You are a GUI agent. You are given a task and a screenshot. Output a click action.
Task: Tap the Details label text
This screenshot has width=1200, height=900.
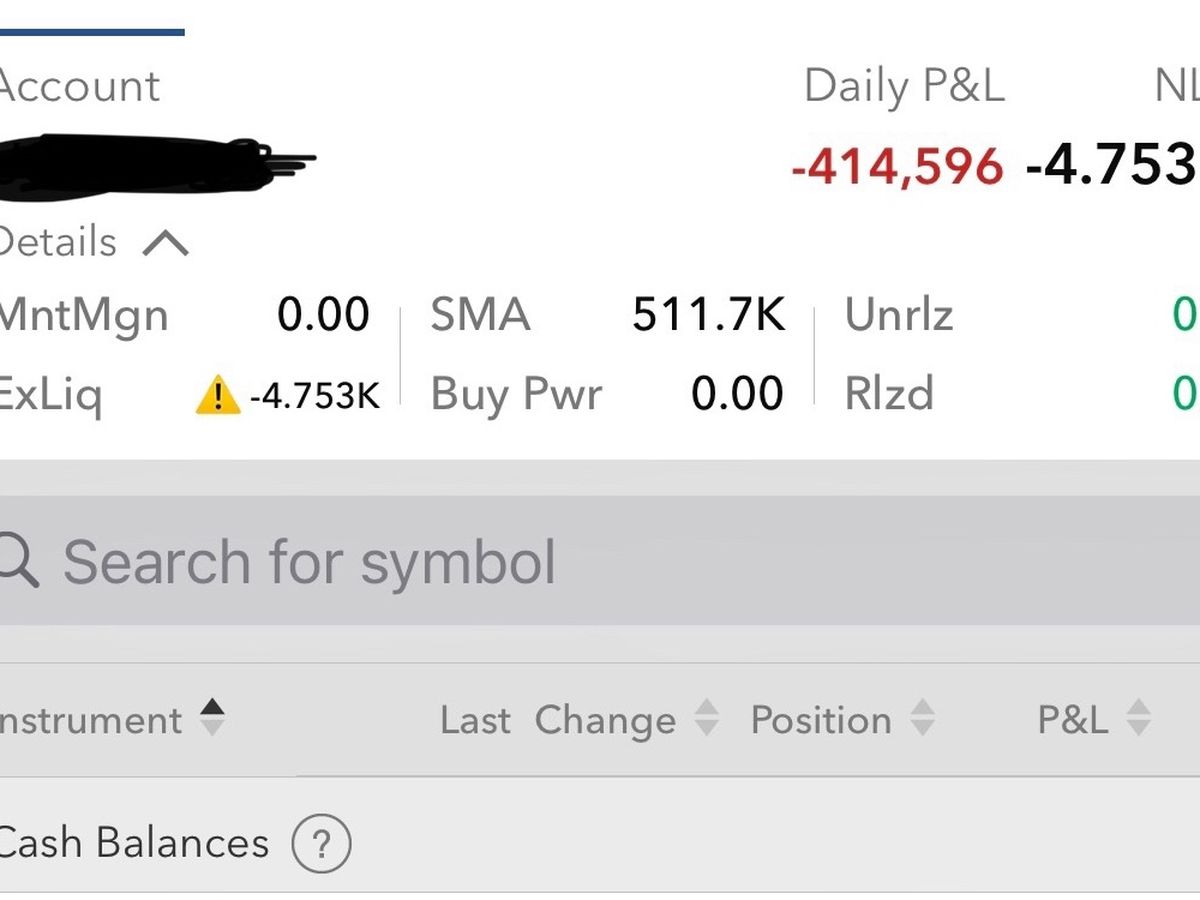pos(57,243)
